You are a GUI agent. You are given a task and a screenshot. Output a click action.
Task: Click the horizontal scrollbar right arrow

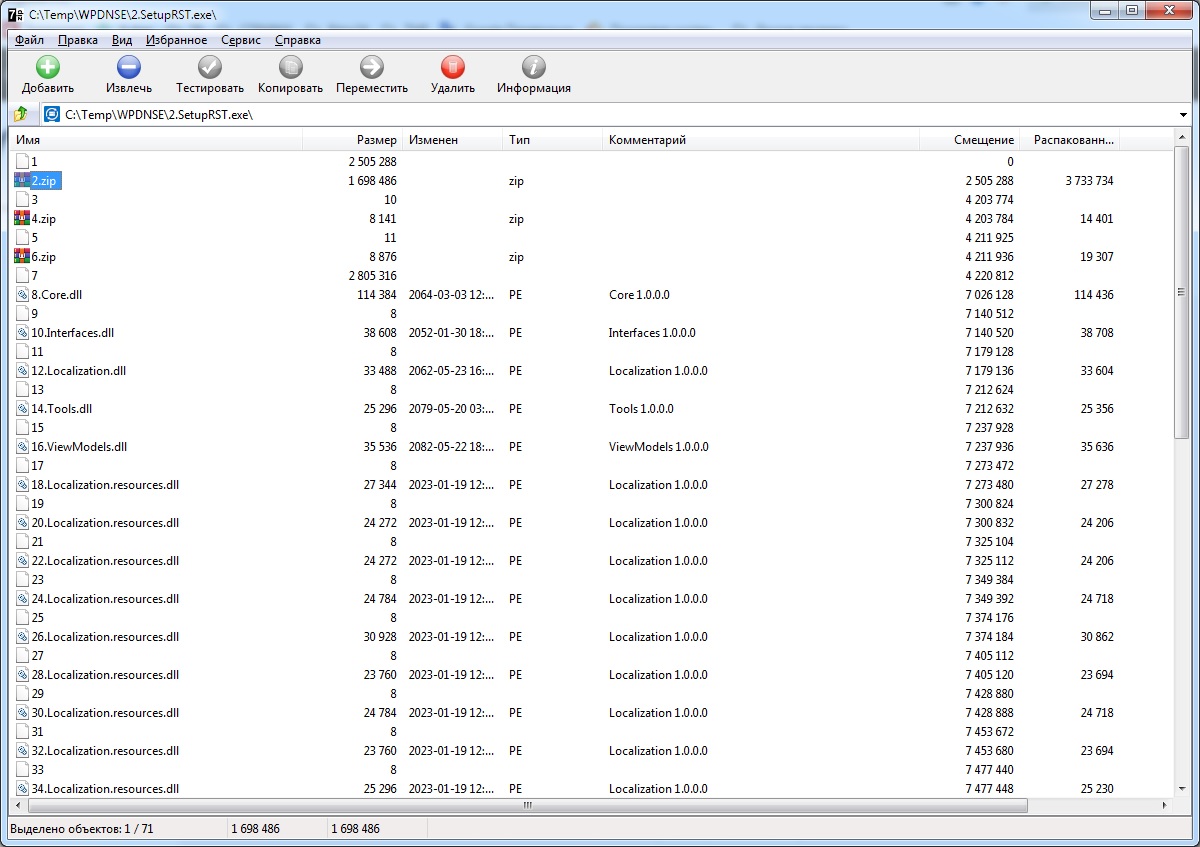coord(1164,805)
